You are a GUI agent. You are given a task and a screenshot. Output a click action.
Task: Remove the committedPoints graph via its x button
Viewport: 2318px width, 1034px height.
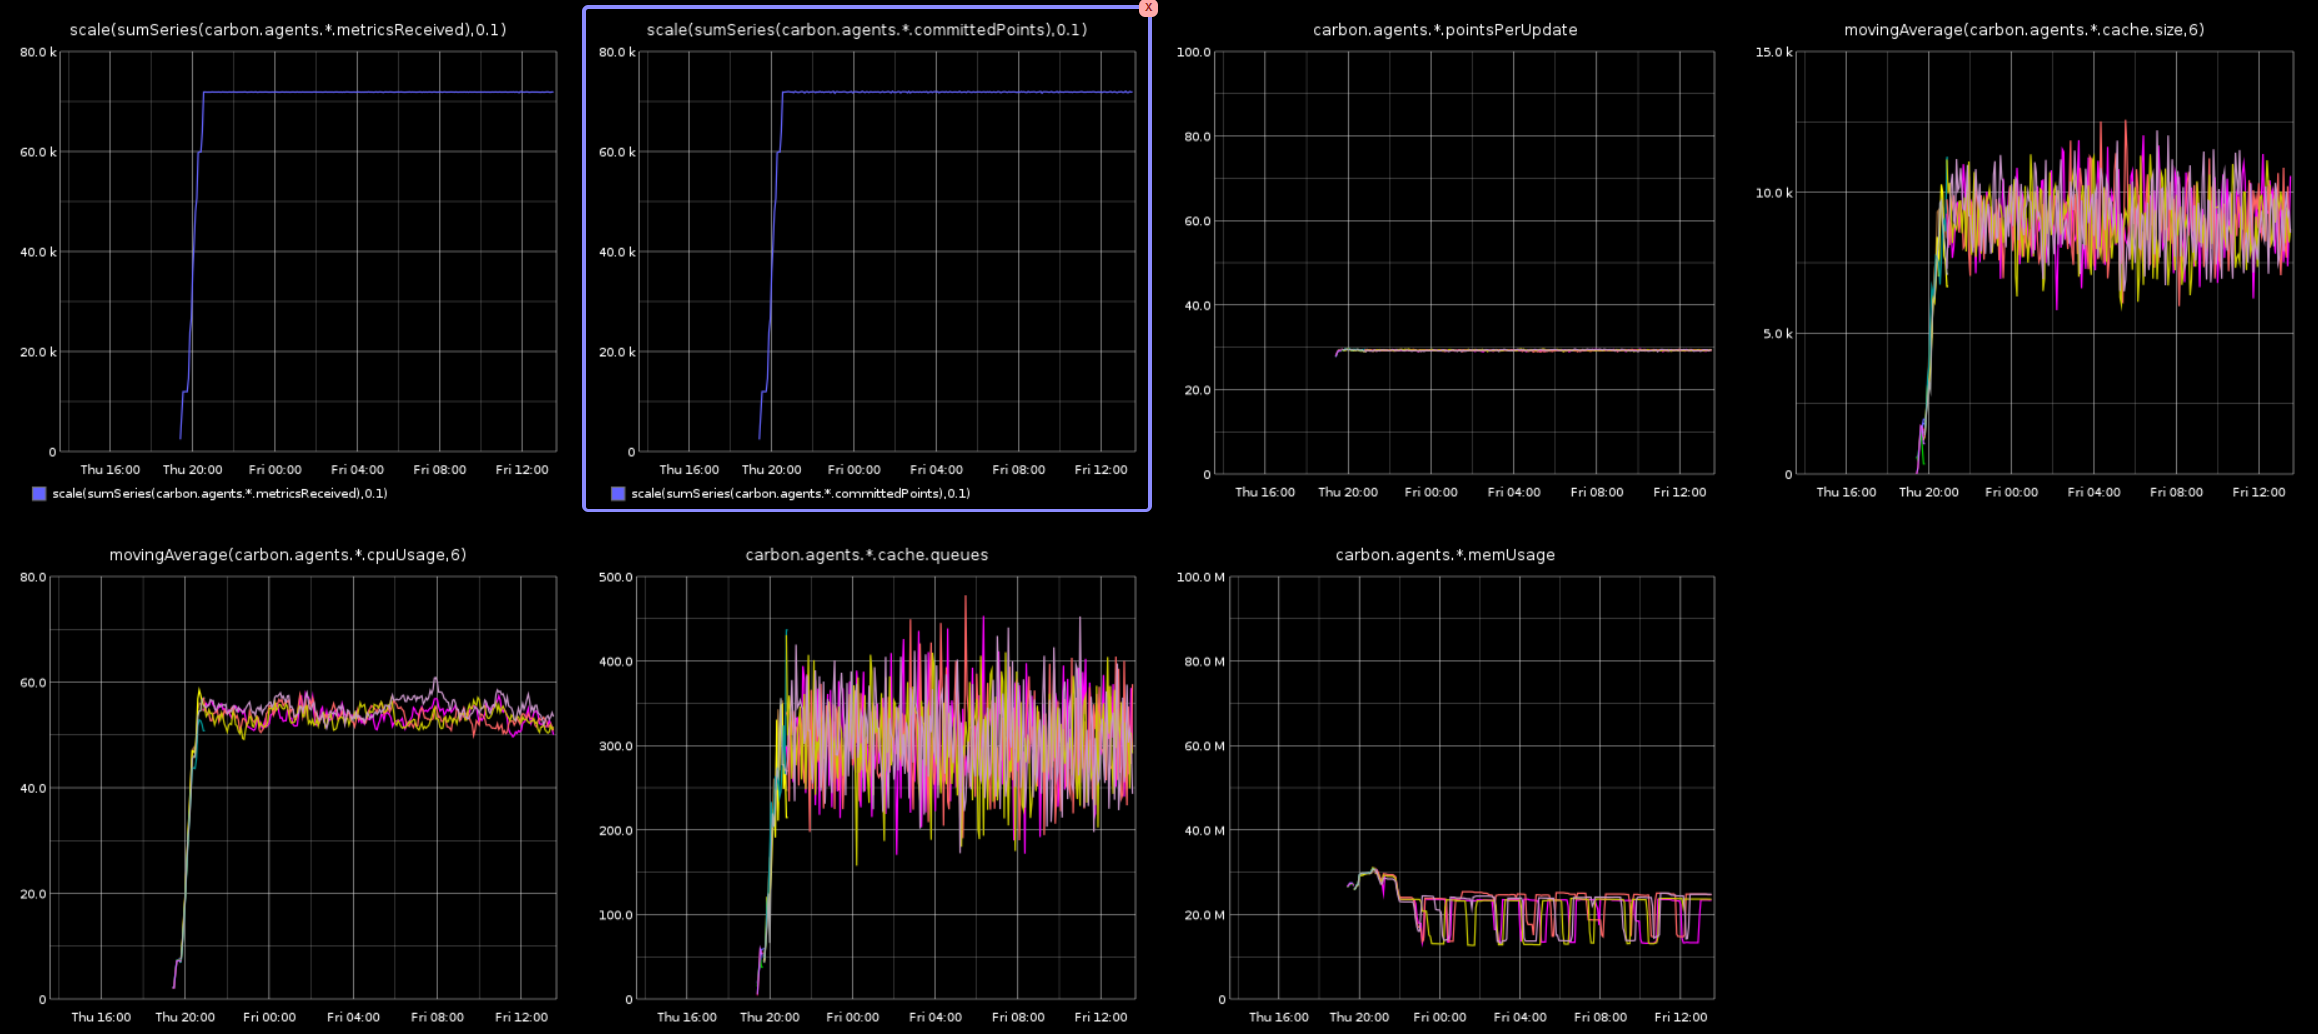(1148, 8)
